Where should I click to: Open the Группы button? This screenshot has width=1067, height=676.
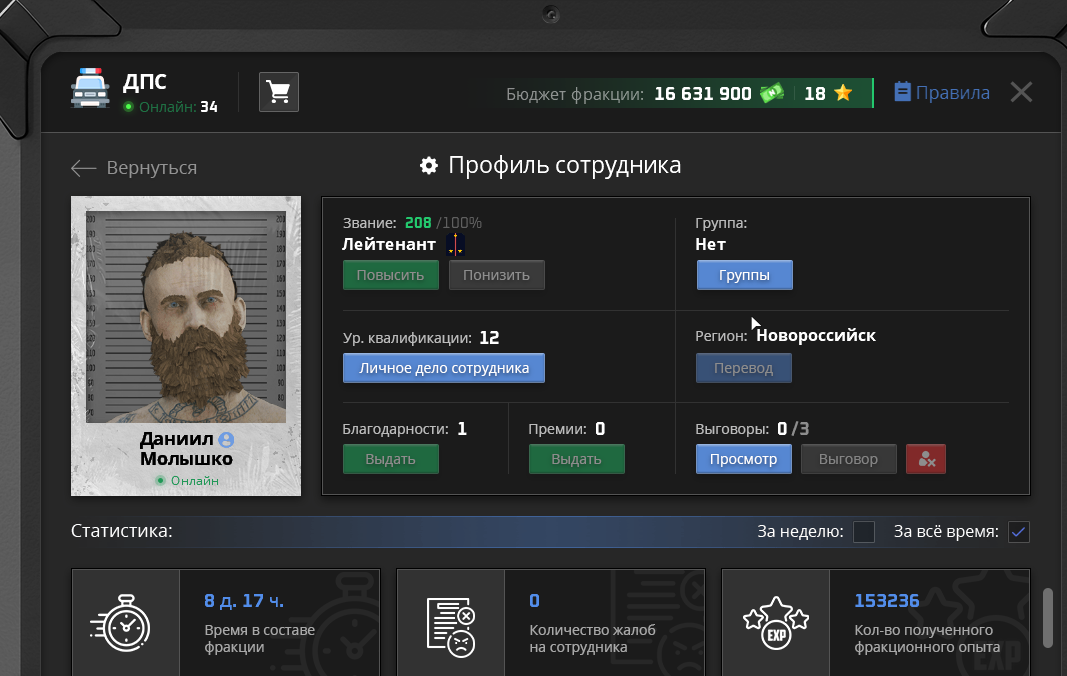coord(744,275)
